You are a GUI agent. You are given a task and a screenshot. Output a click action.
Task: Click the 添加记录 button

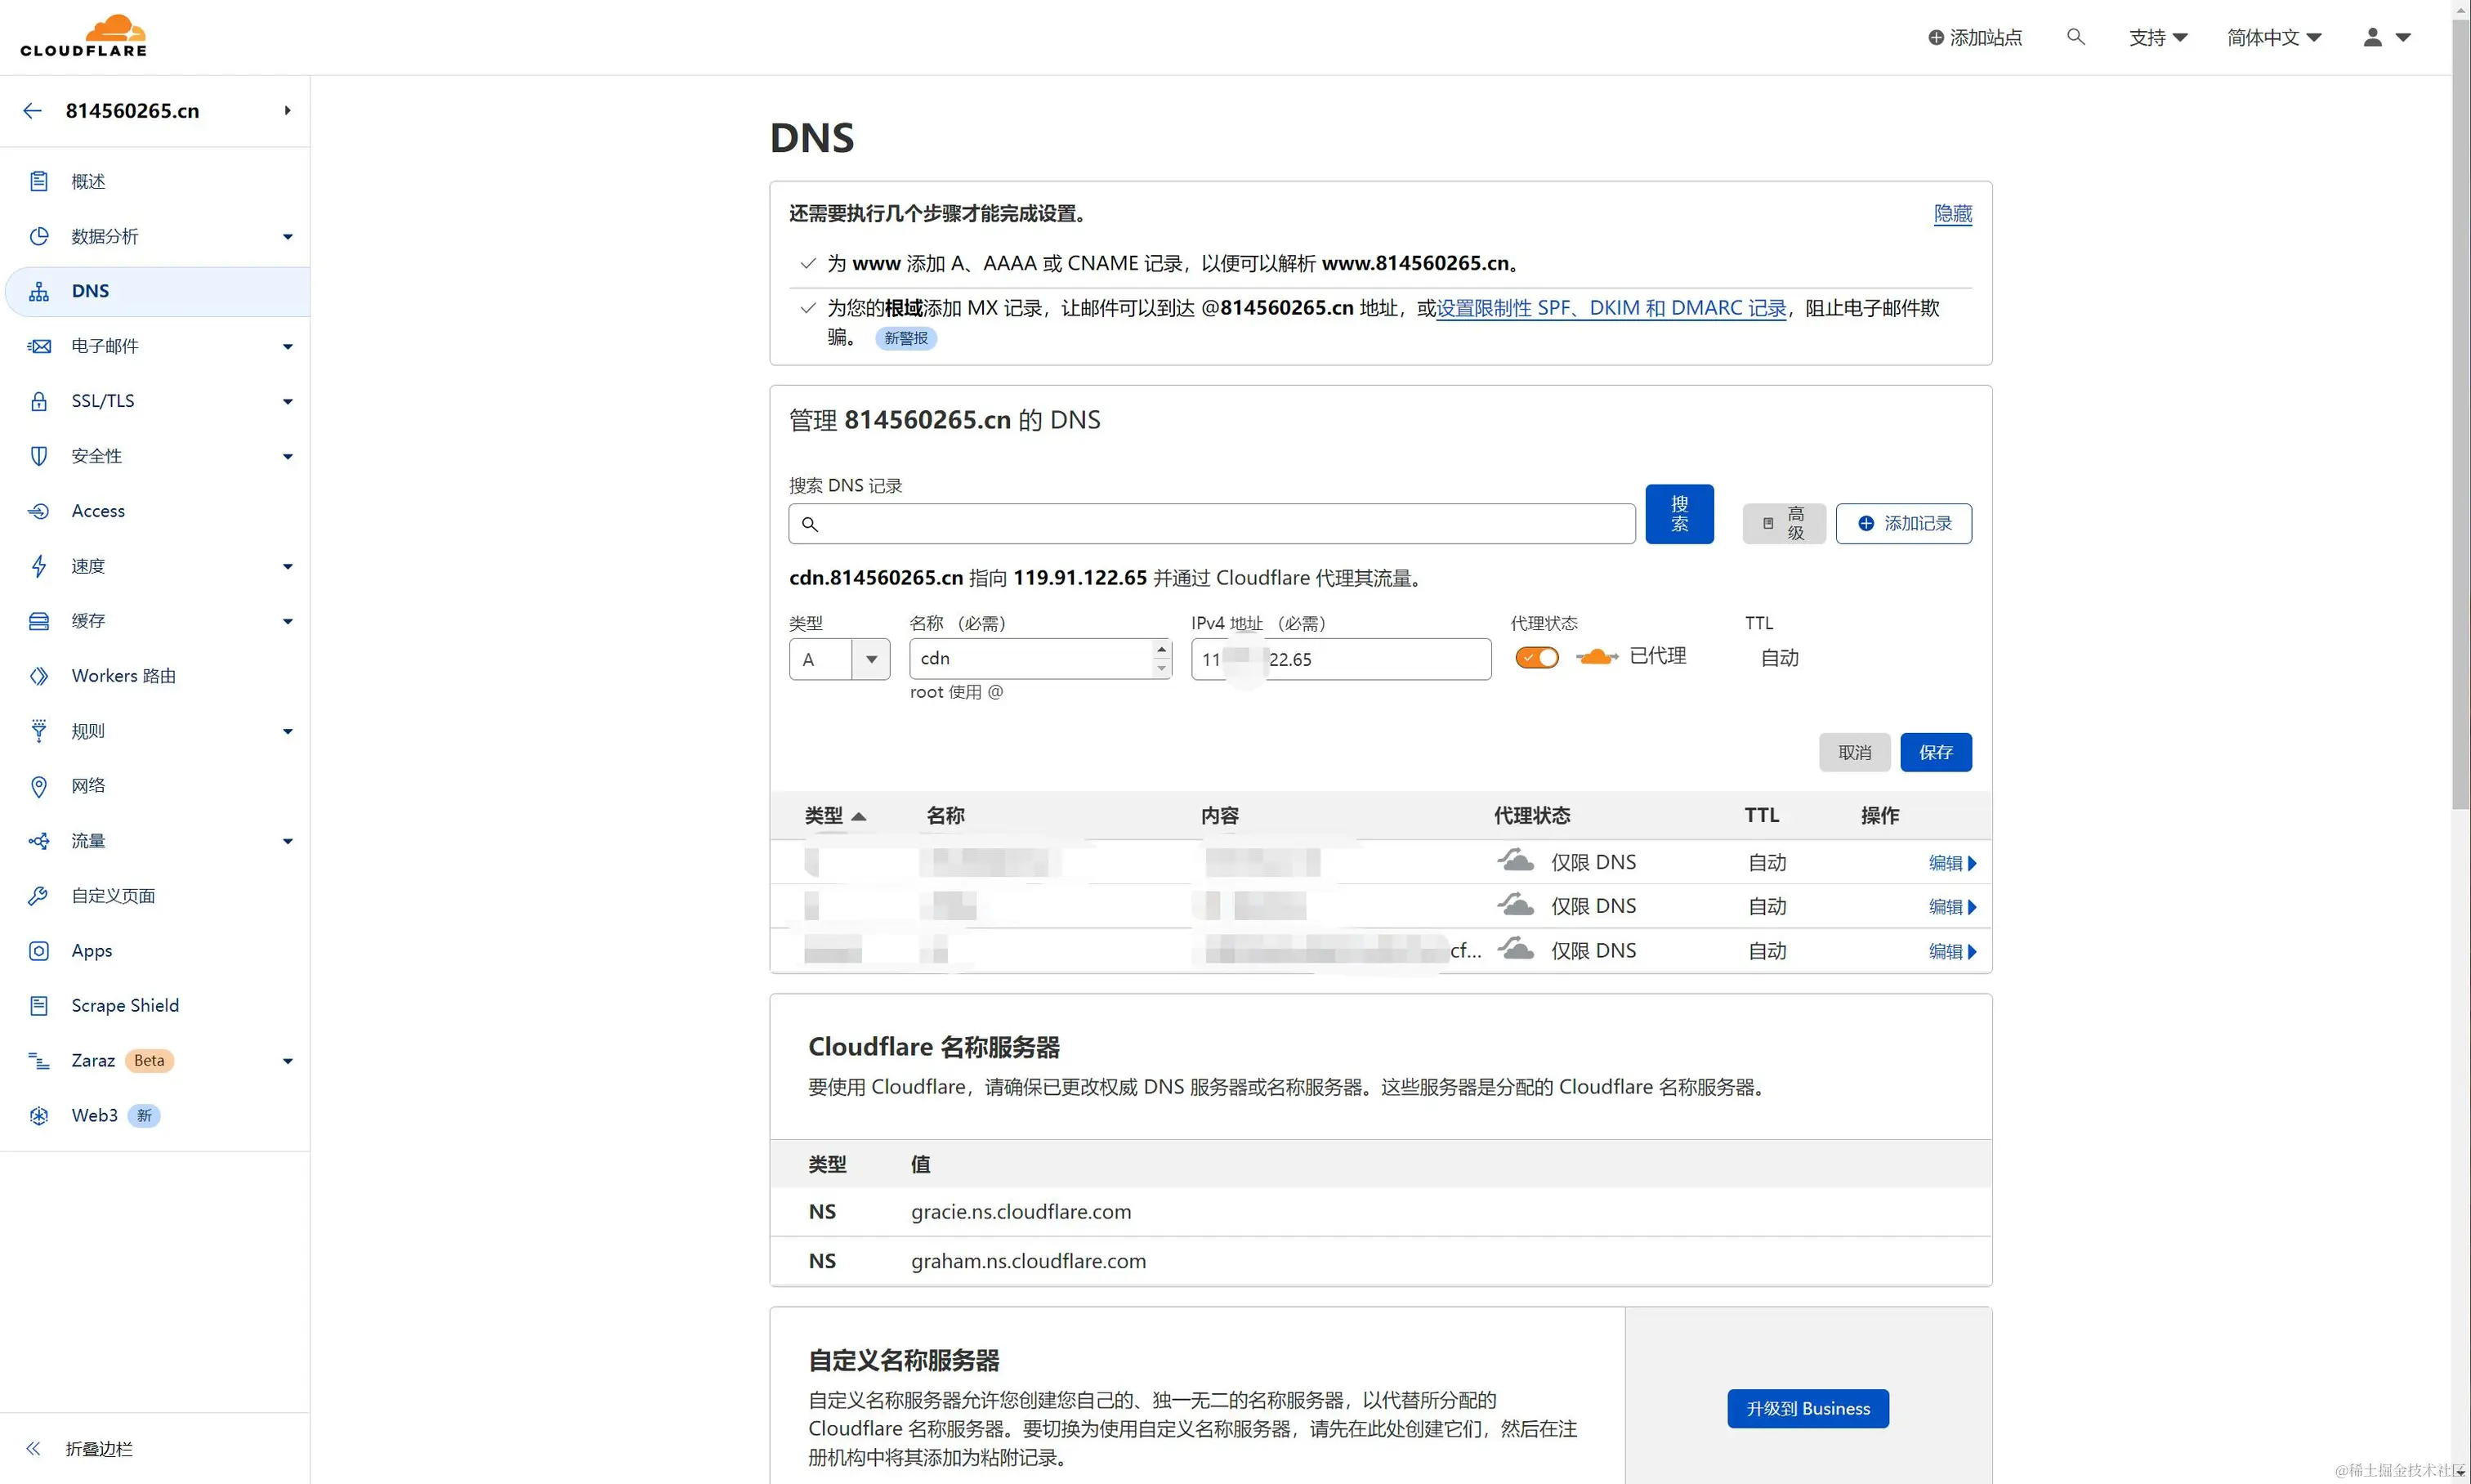(x=1903, y=523)
